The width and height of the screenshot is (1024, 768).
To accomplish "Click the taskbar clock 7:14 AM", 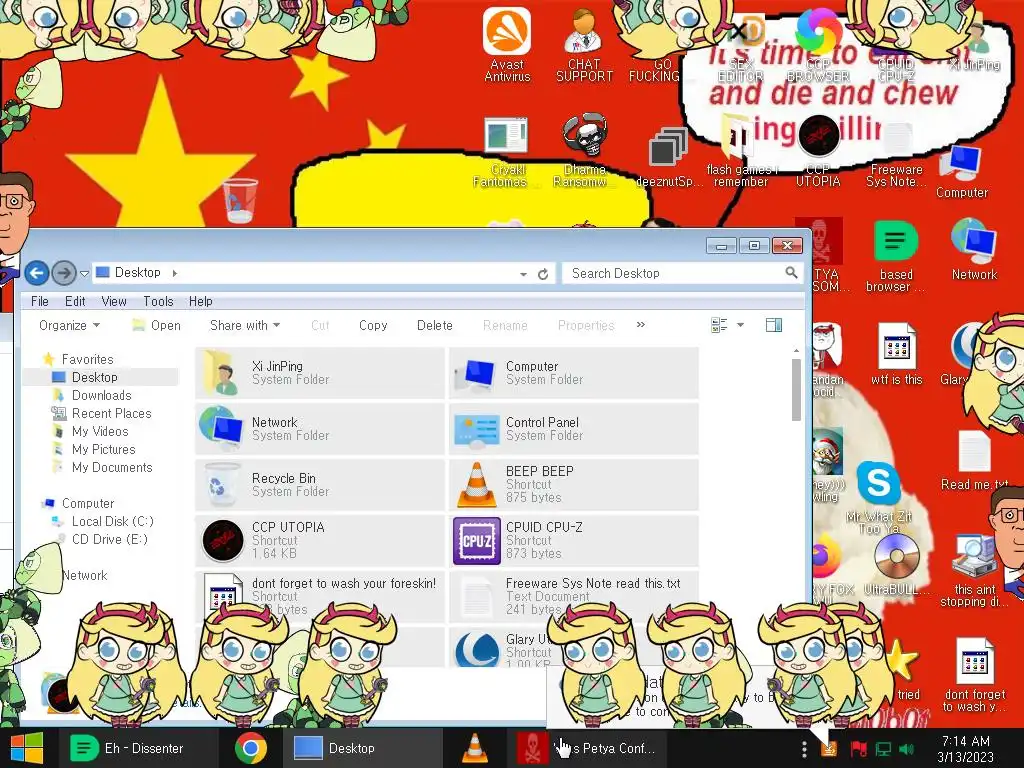I will [x=965, y=749].
